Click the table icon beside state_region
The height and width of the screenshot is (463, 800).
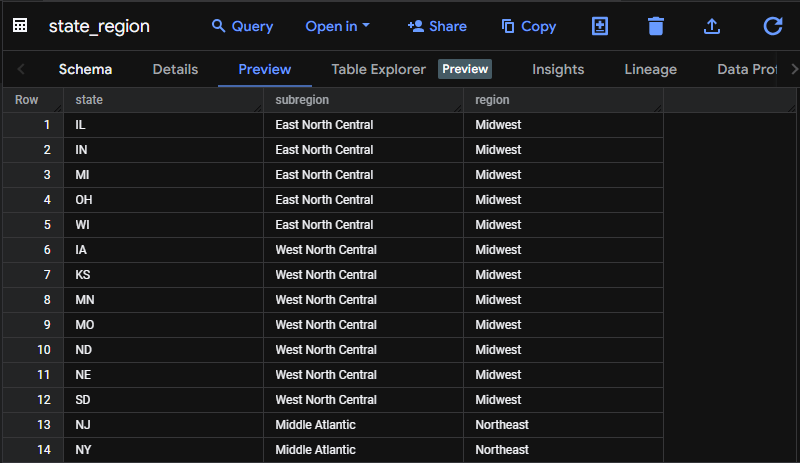pyautogui.click(x=20, y=25)
